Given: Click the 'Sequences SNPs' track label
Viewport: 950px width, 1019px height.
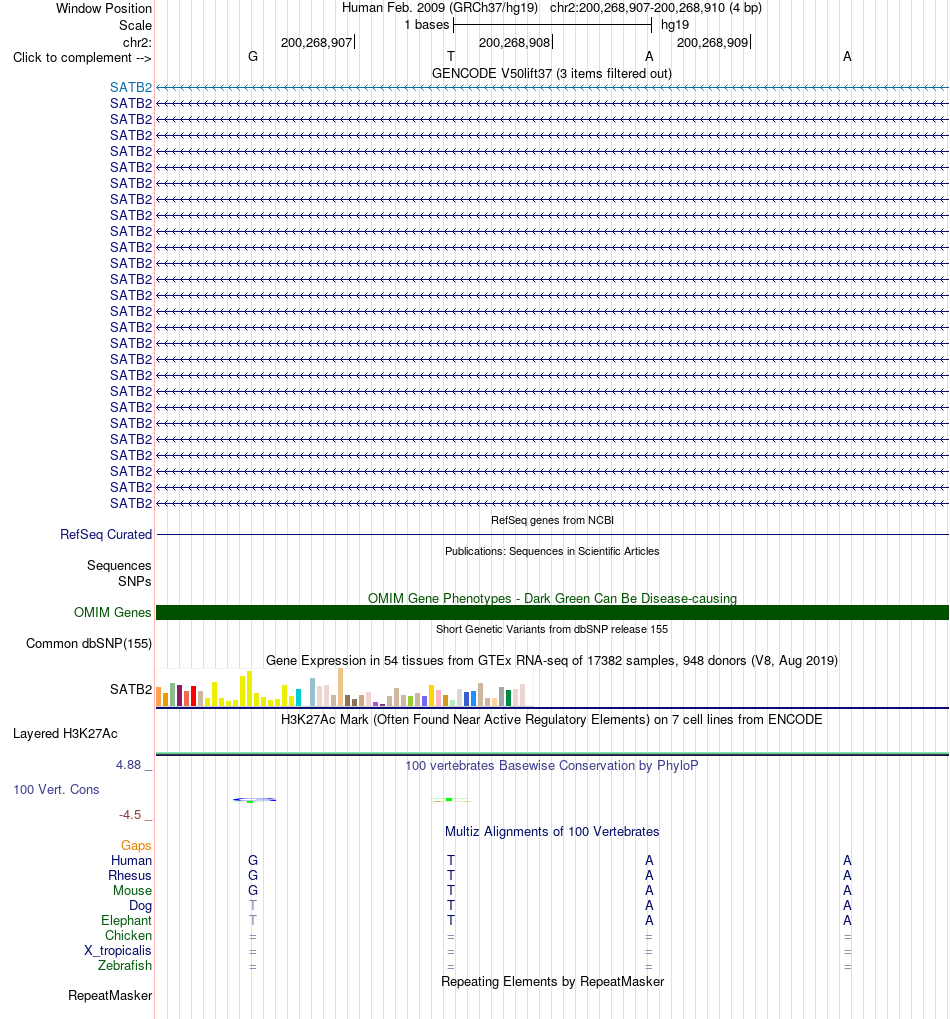Looking at the screenshot, I should (120, 573).
